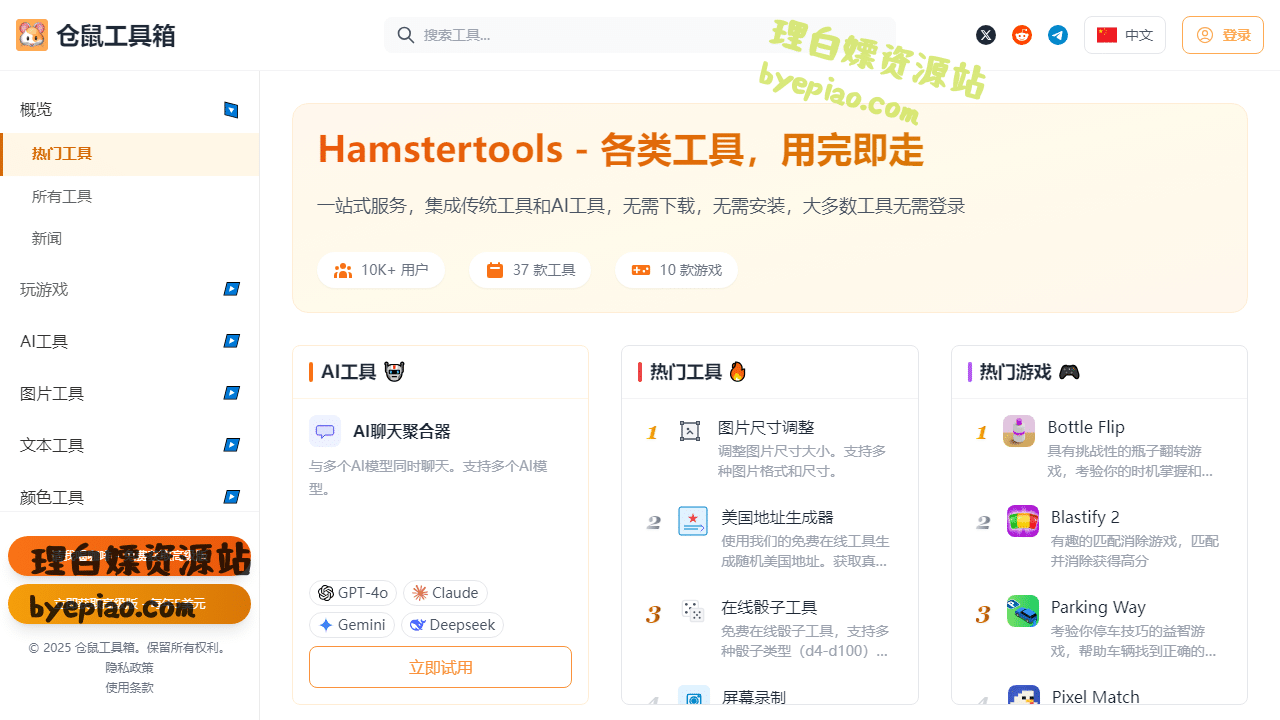Open the 在线骰子工具 tool title

coord(769,608)
